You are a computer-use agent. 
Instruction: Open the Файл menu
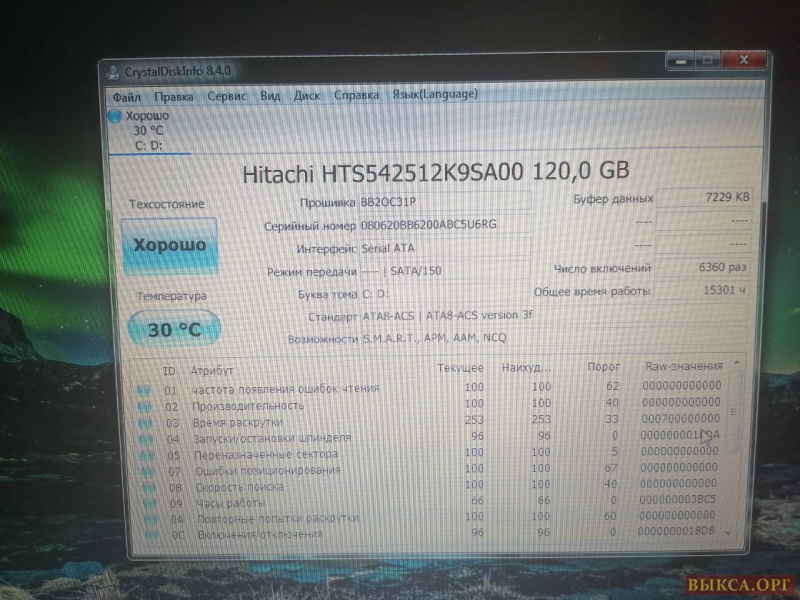click(126, 96)
